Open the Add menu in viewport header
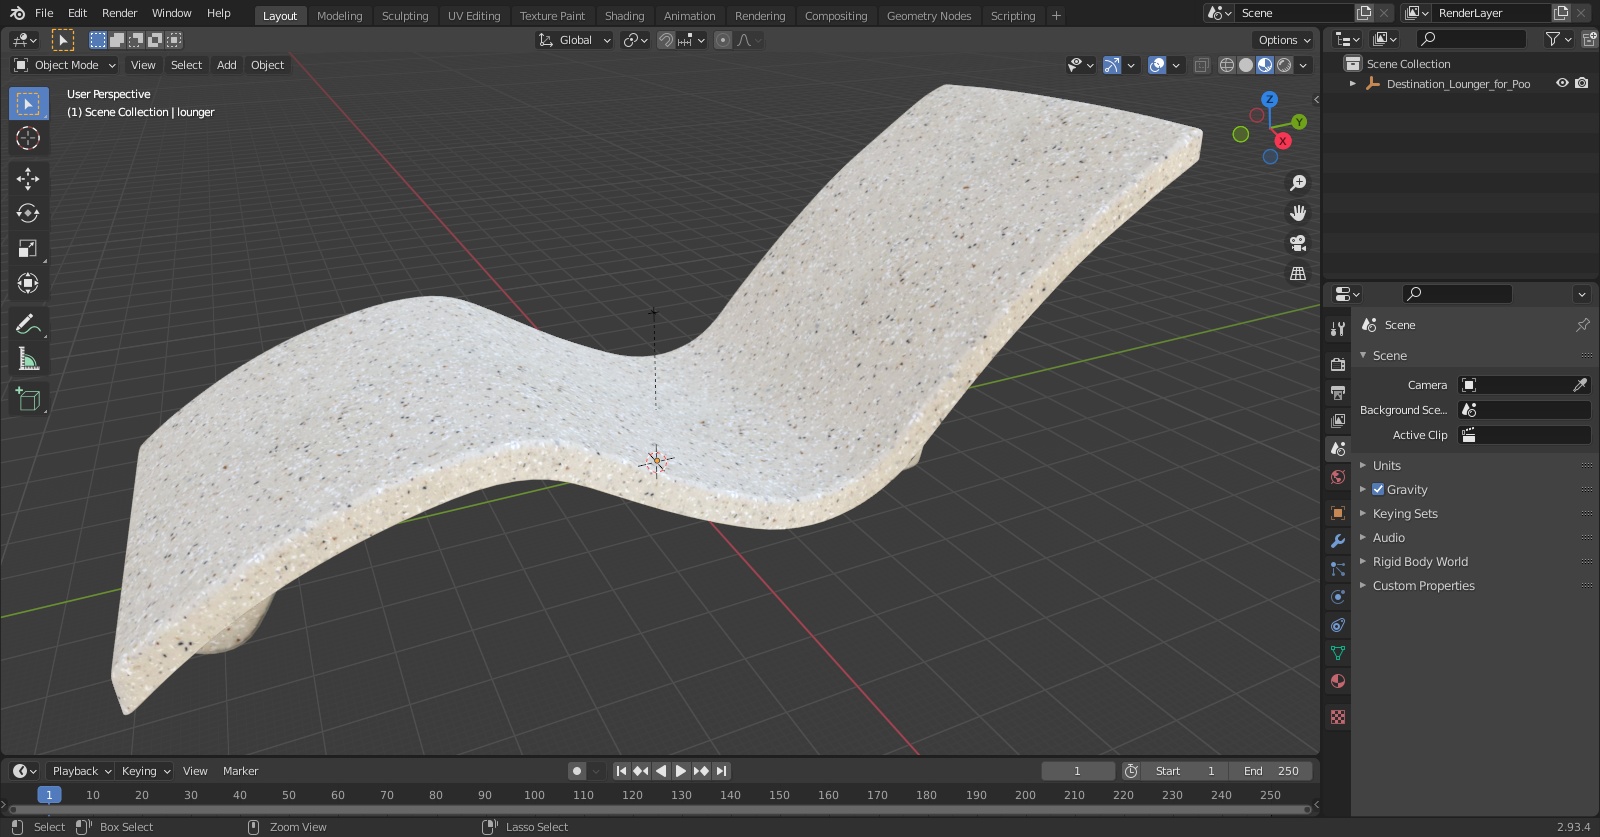This screenshot has width=1600, height=837. tap(227, 65)
